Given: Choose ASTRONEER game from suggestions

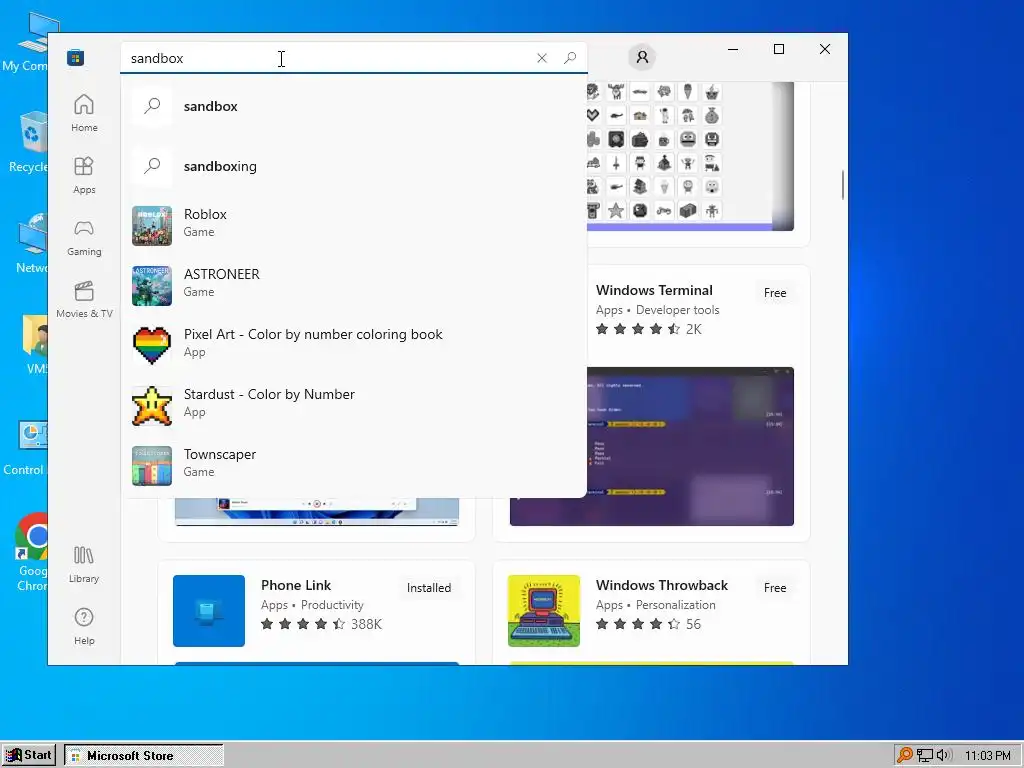Looking at the screenshot, I should [x=353, y=285].
